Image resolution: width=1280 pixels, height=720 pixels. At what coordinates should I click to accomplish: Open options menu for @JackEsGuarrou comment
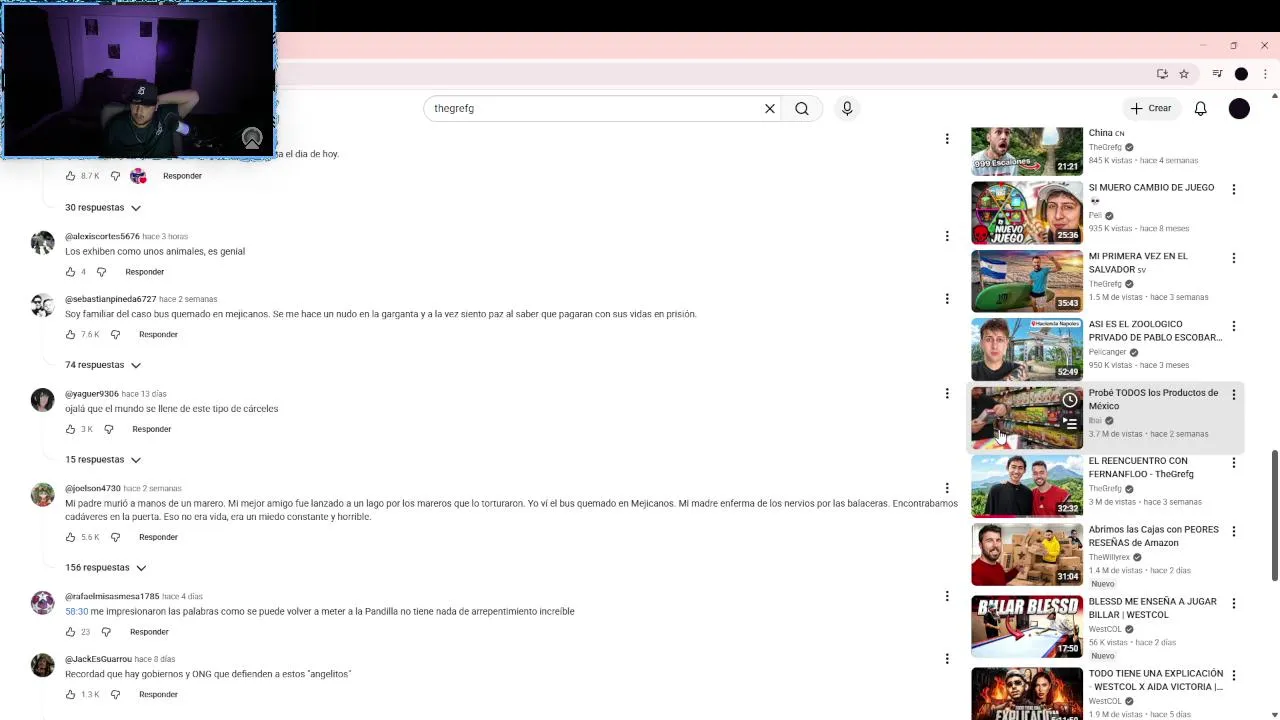(947, 659)
